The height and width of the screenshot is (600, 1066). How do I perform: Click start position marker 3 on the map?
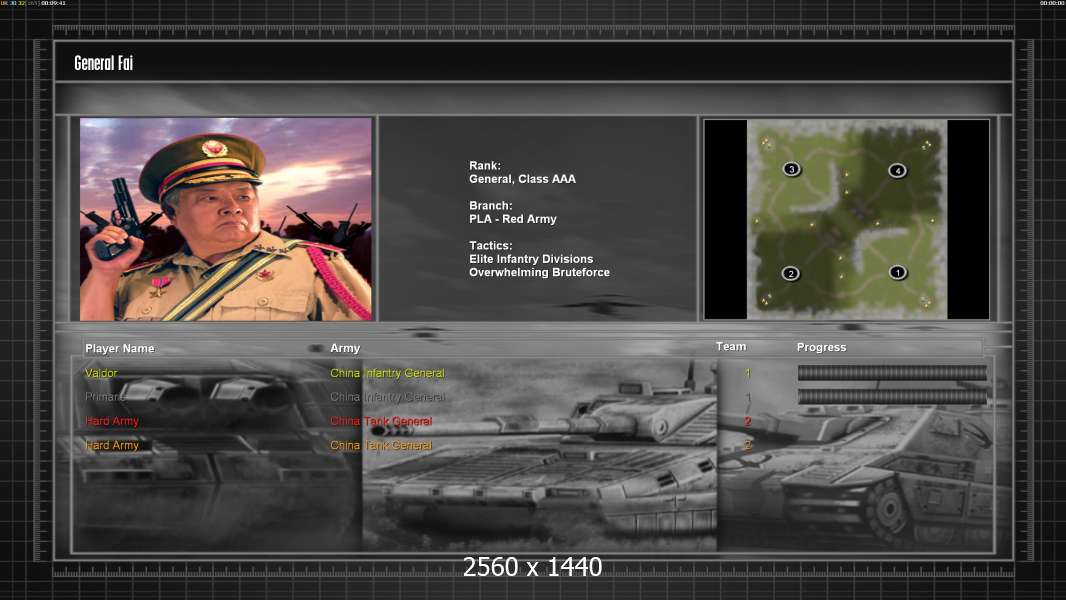click(791, 169)
